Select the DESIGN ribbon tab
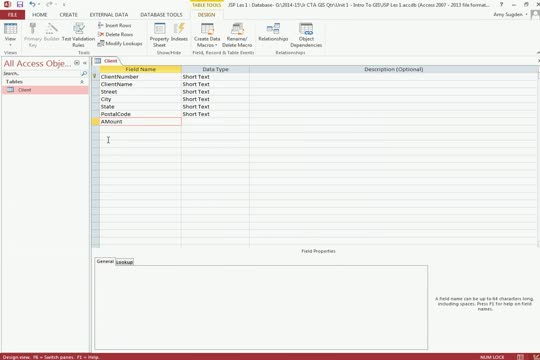 (206, 15)
